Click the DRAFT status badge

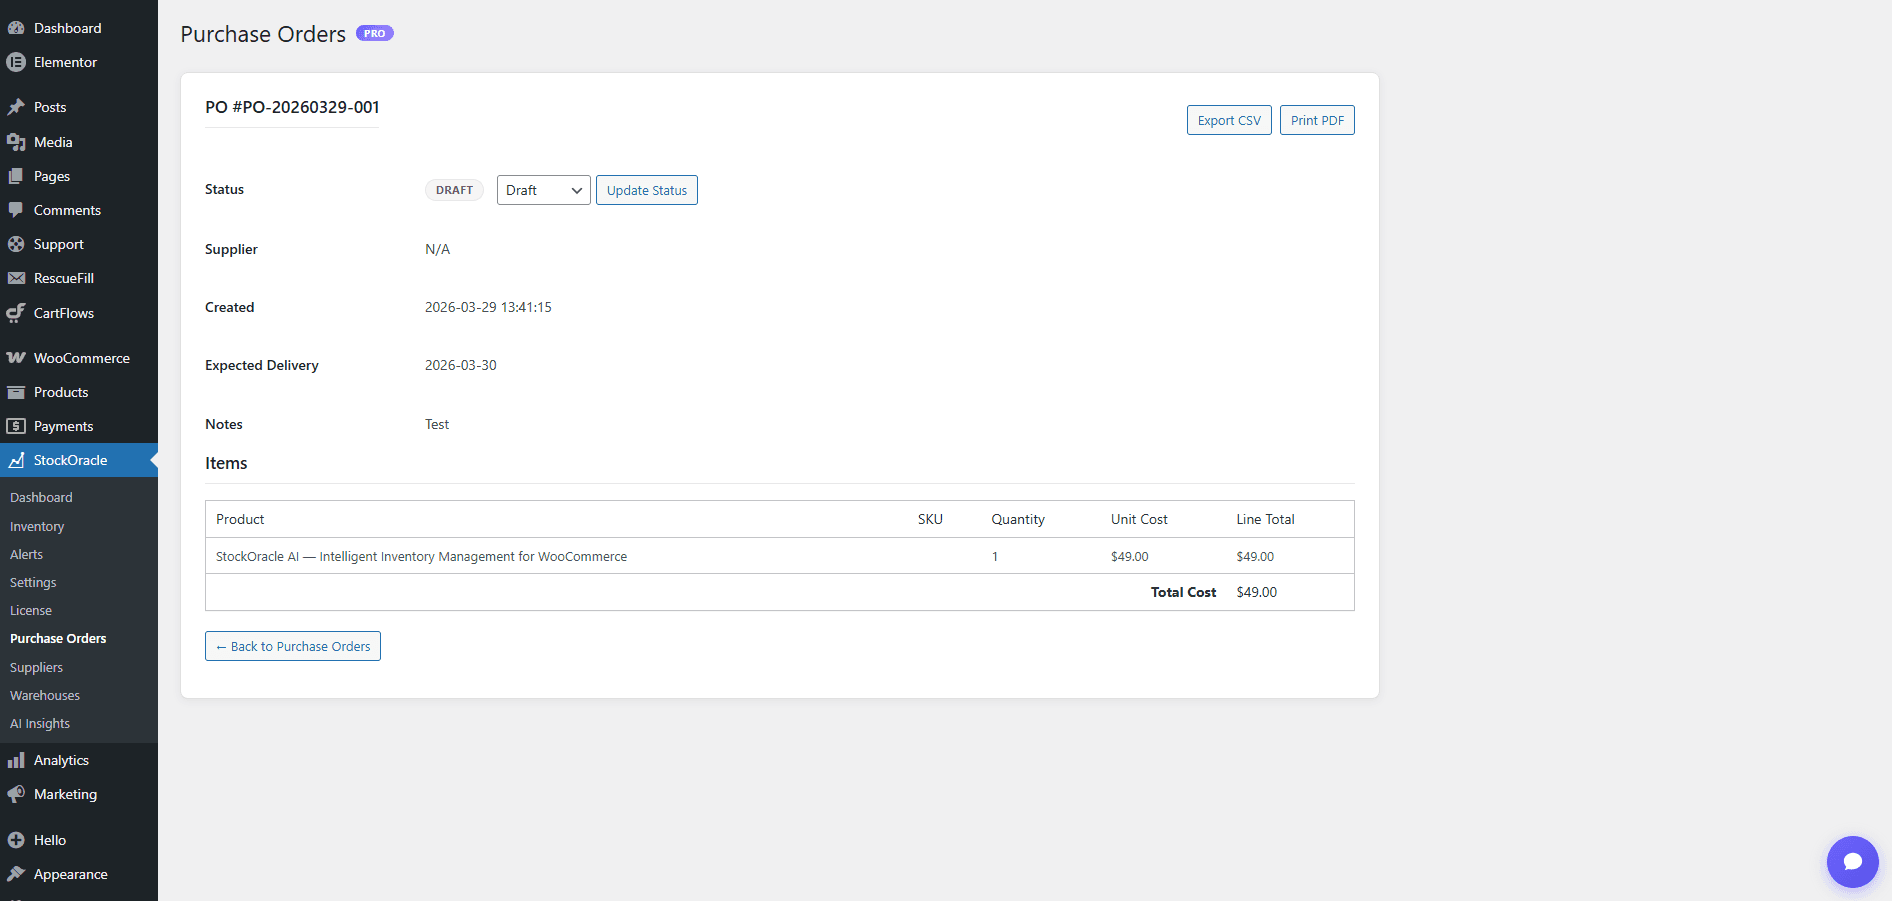[x=454, y=190]
